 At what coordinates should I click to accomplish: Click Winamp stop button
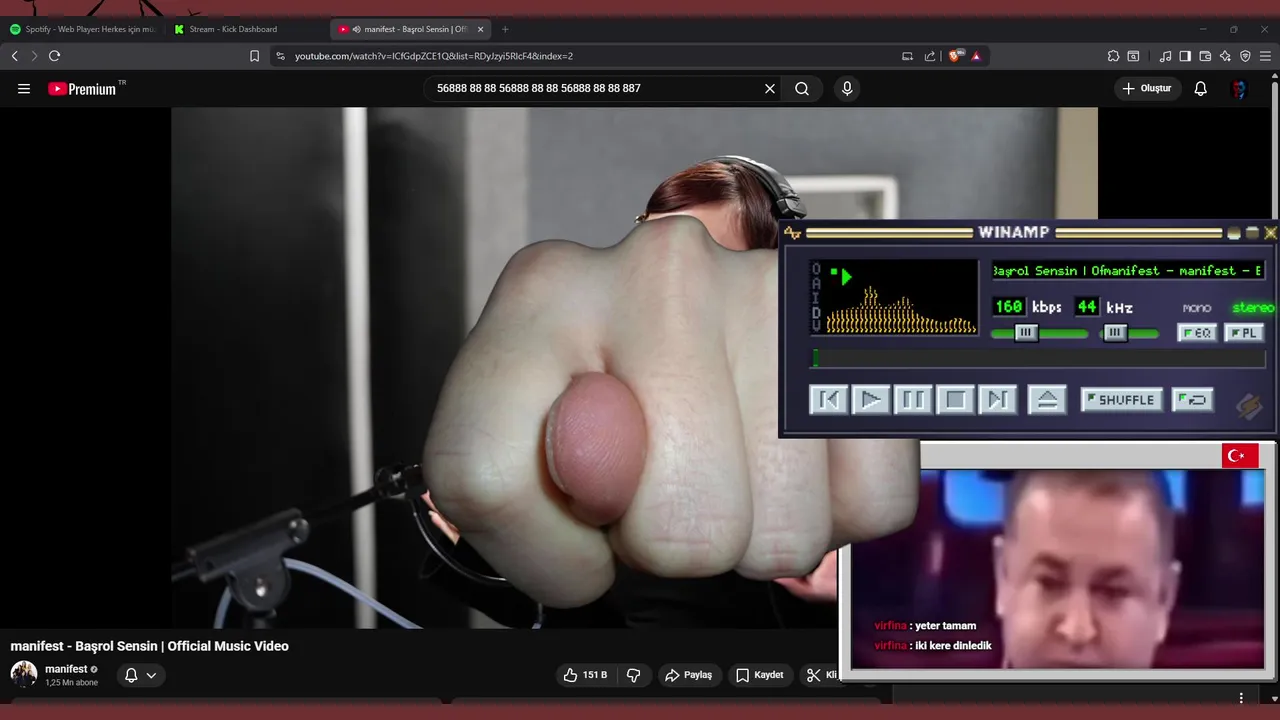point(955,400)
